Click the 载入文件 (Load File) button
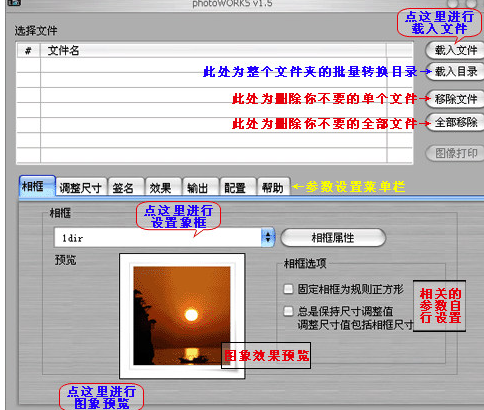This screenshot has height=410, width=484. pos(455,50)
